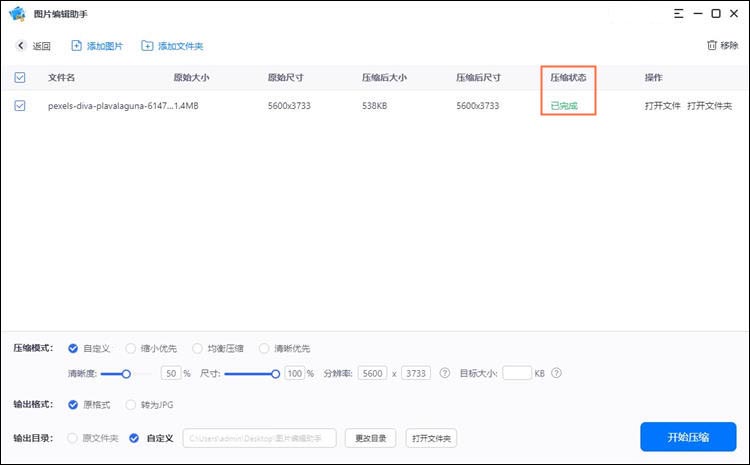
Task: Click 打开文件夹 link in file row
Action: pyautogui.click(x=710, y=106)
